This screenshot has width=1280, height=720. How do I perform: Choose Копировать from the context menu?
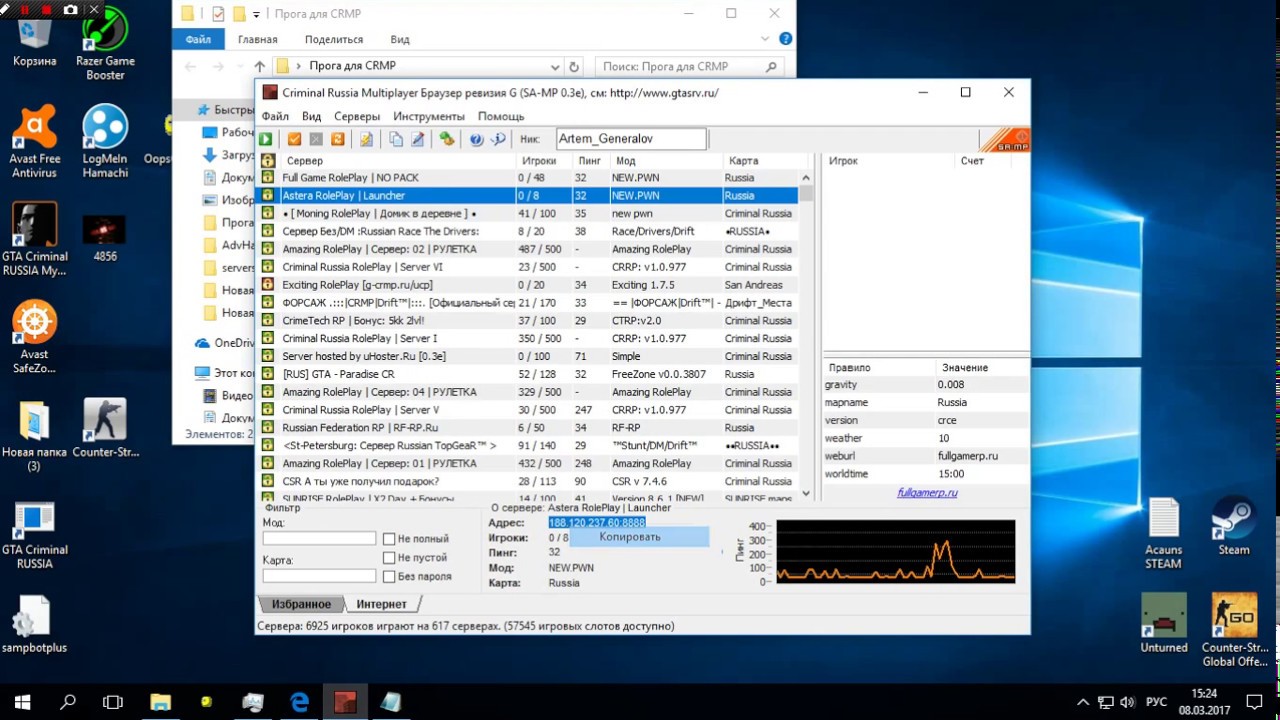tap(639, 537)
